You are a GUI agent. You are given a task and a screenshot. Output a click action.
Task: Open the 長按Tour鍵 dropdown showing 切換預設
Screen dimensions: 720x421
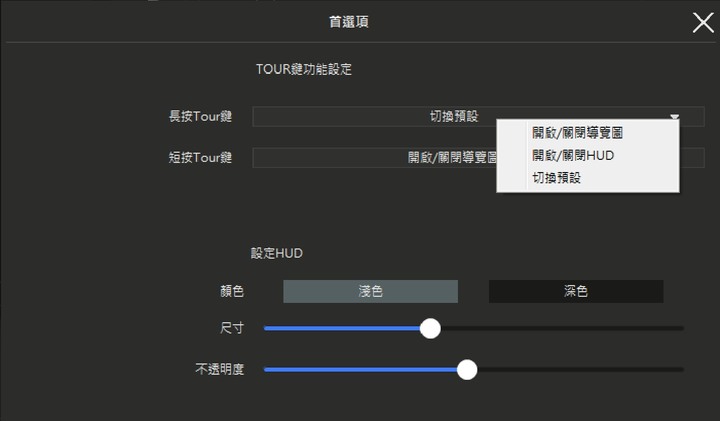(x=478, y=116)
